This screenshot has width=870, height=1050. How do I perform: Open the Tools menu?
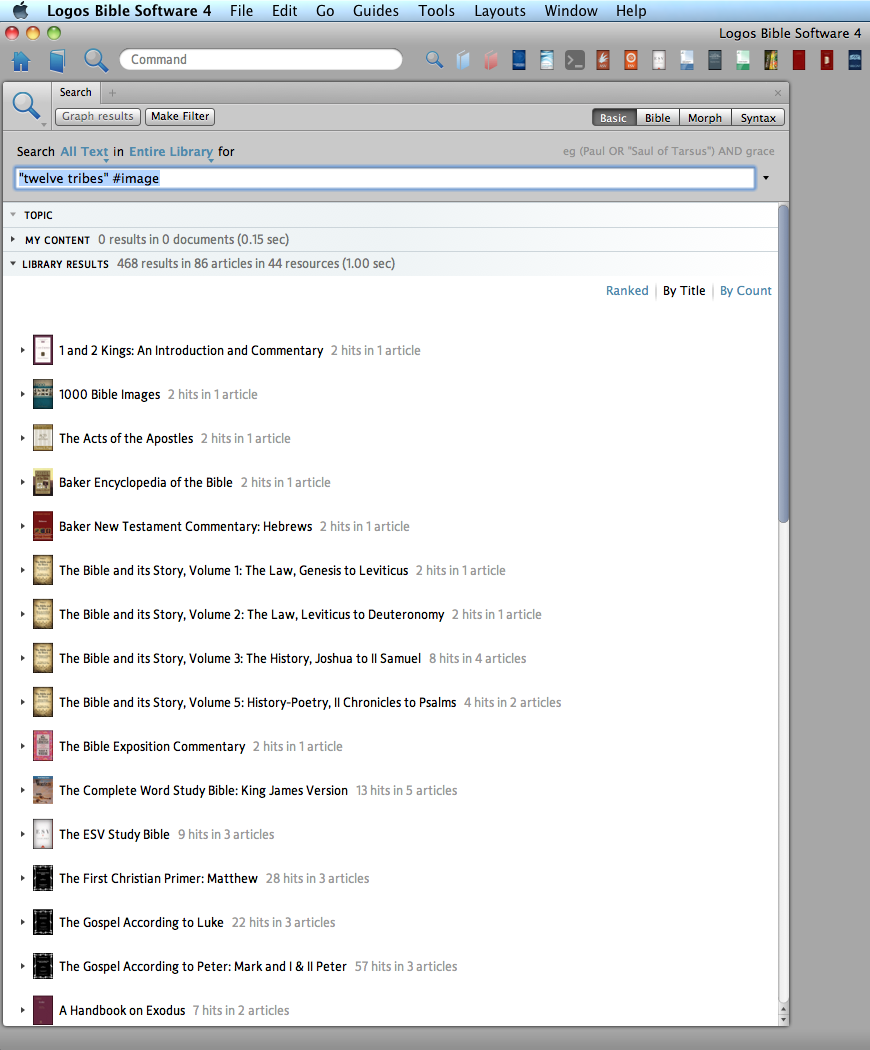tap(437, 11)
